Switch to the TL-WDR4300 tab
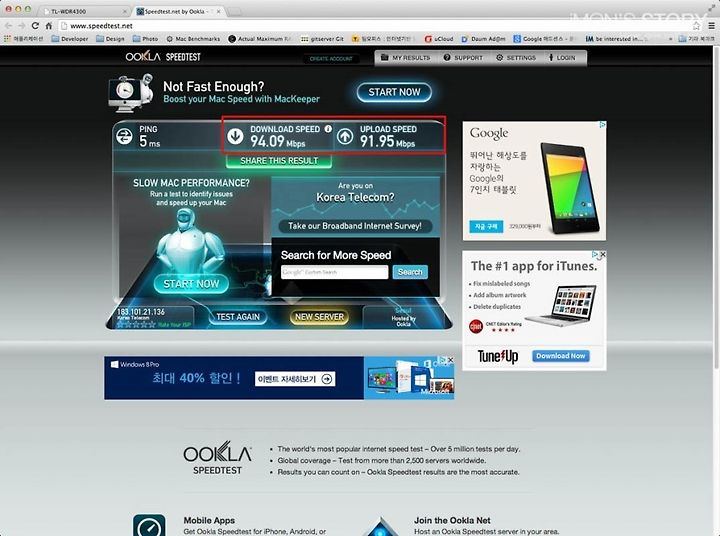 pos(83,11)
